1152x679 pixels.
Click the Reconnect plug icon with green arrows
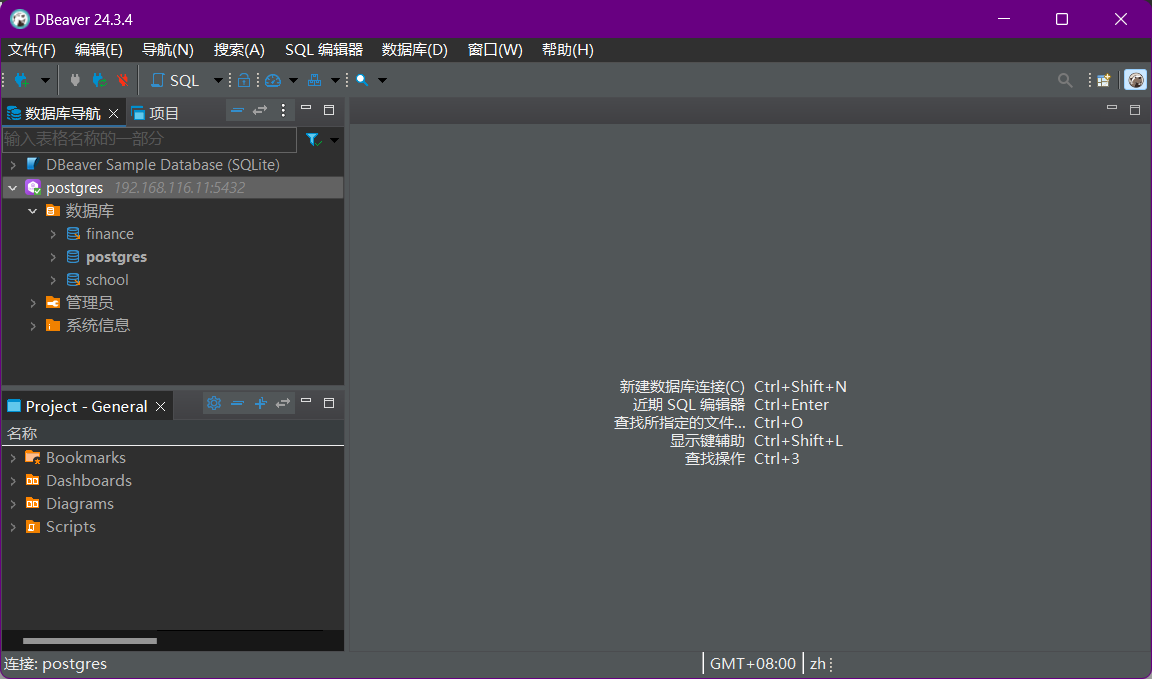99,80
